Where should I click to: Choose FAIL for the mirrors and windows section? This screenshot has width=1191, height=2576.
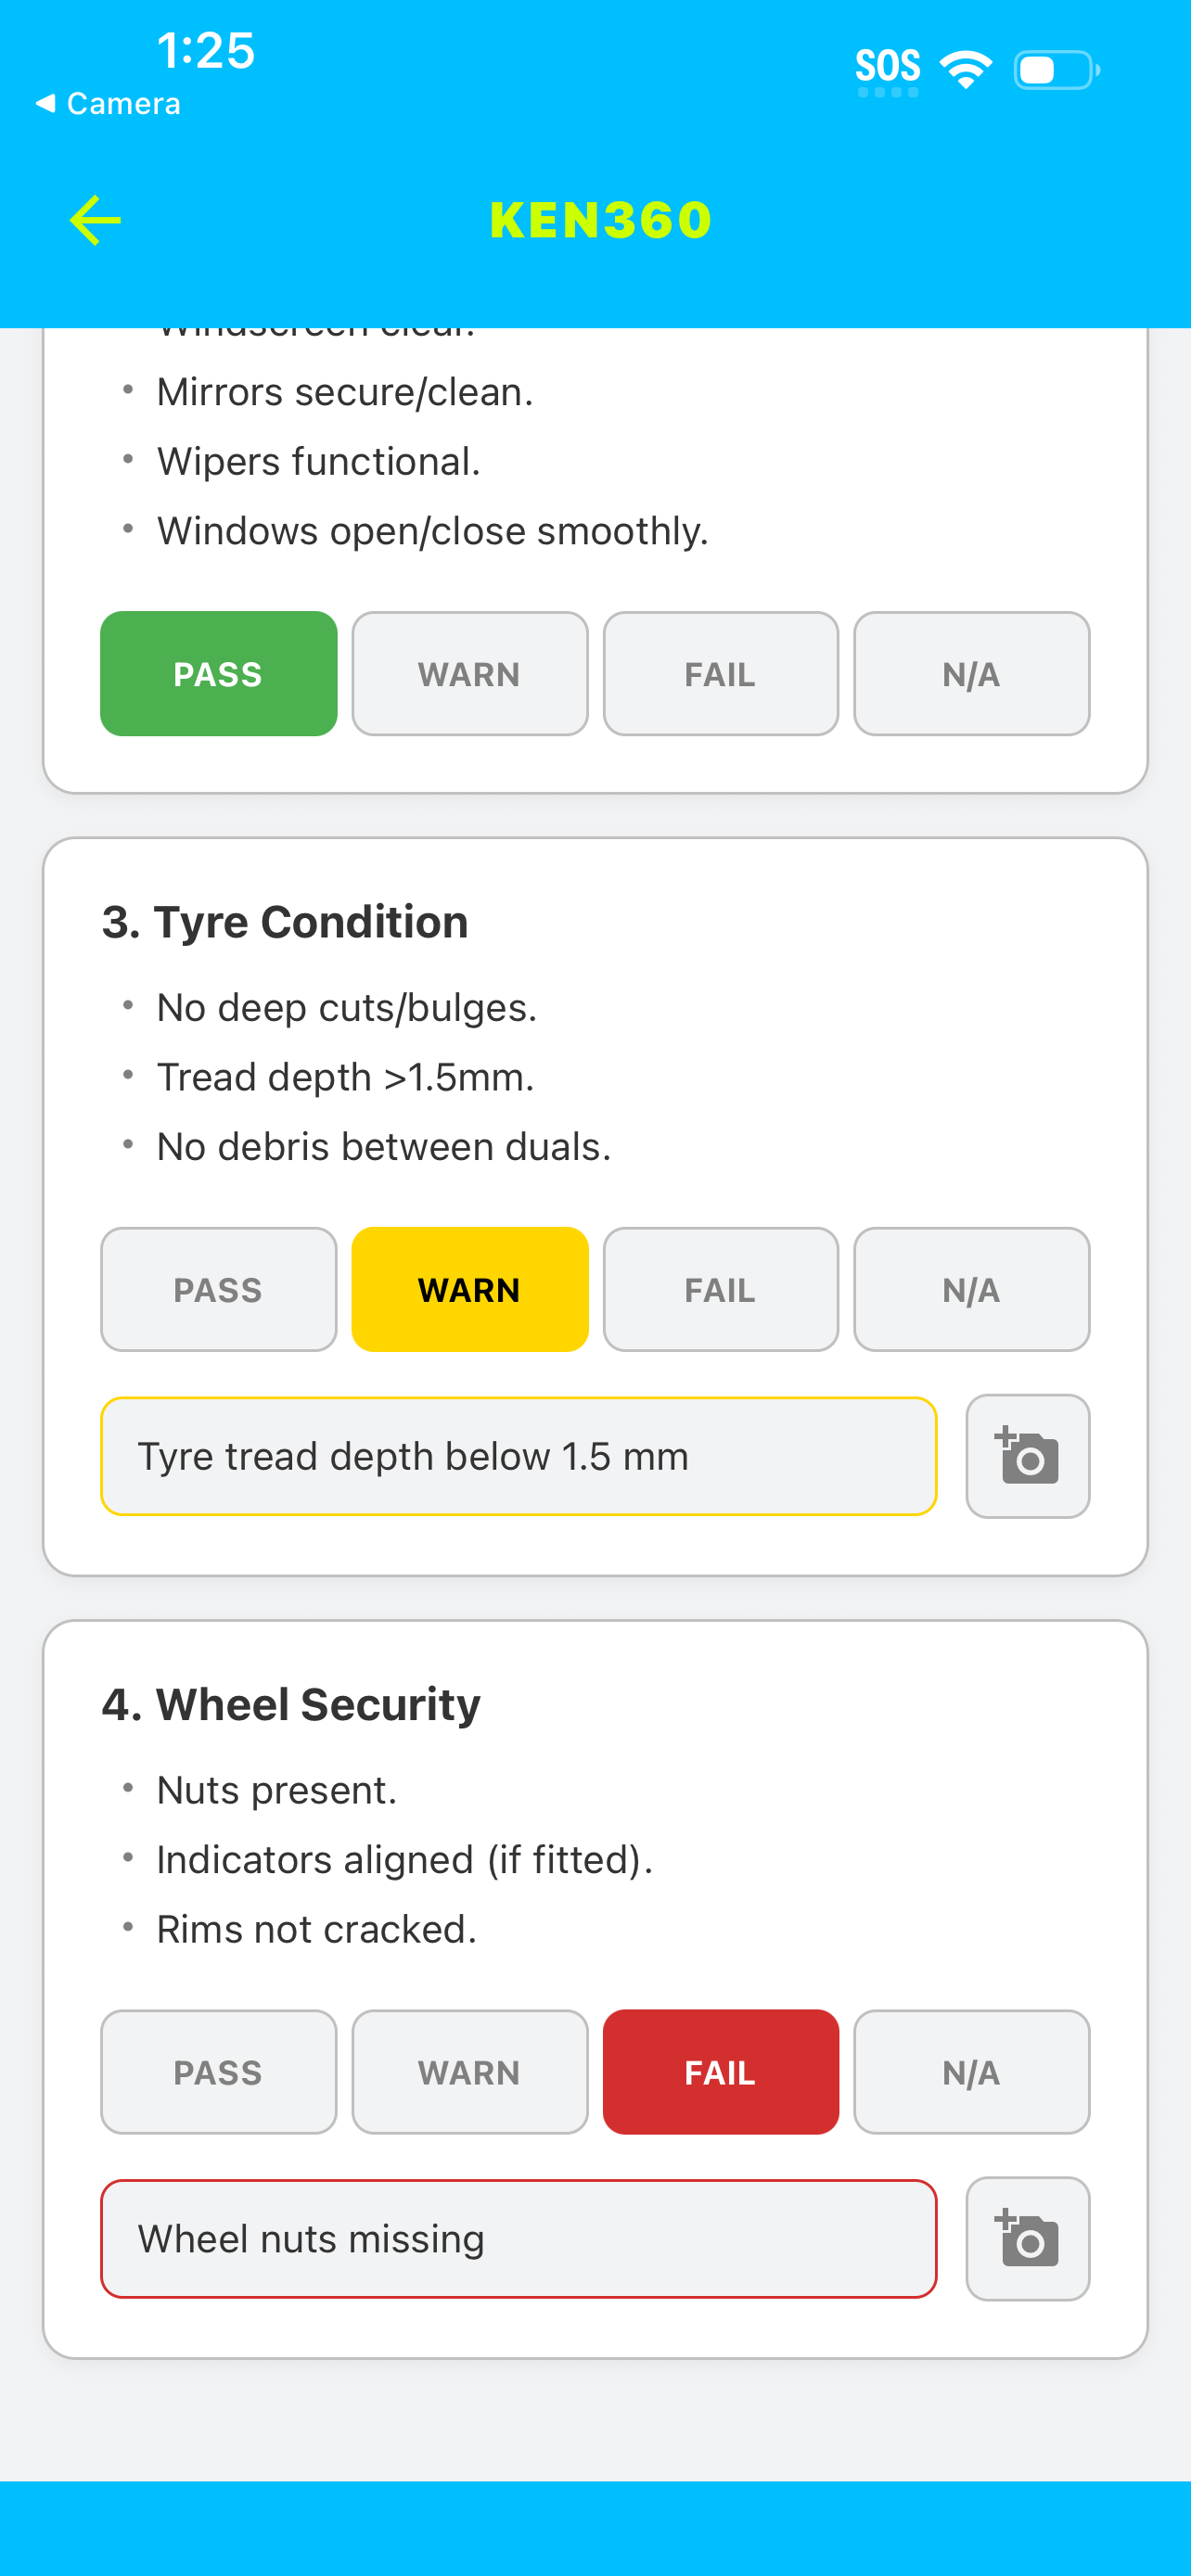[720, 674]
